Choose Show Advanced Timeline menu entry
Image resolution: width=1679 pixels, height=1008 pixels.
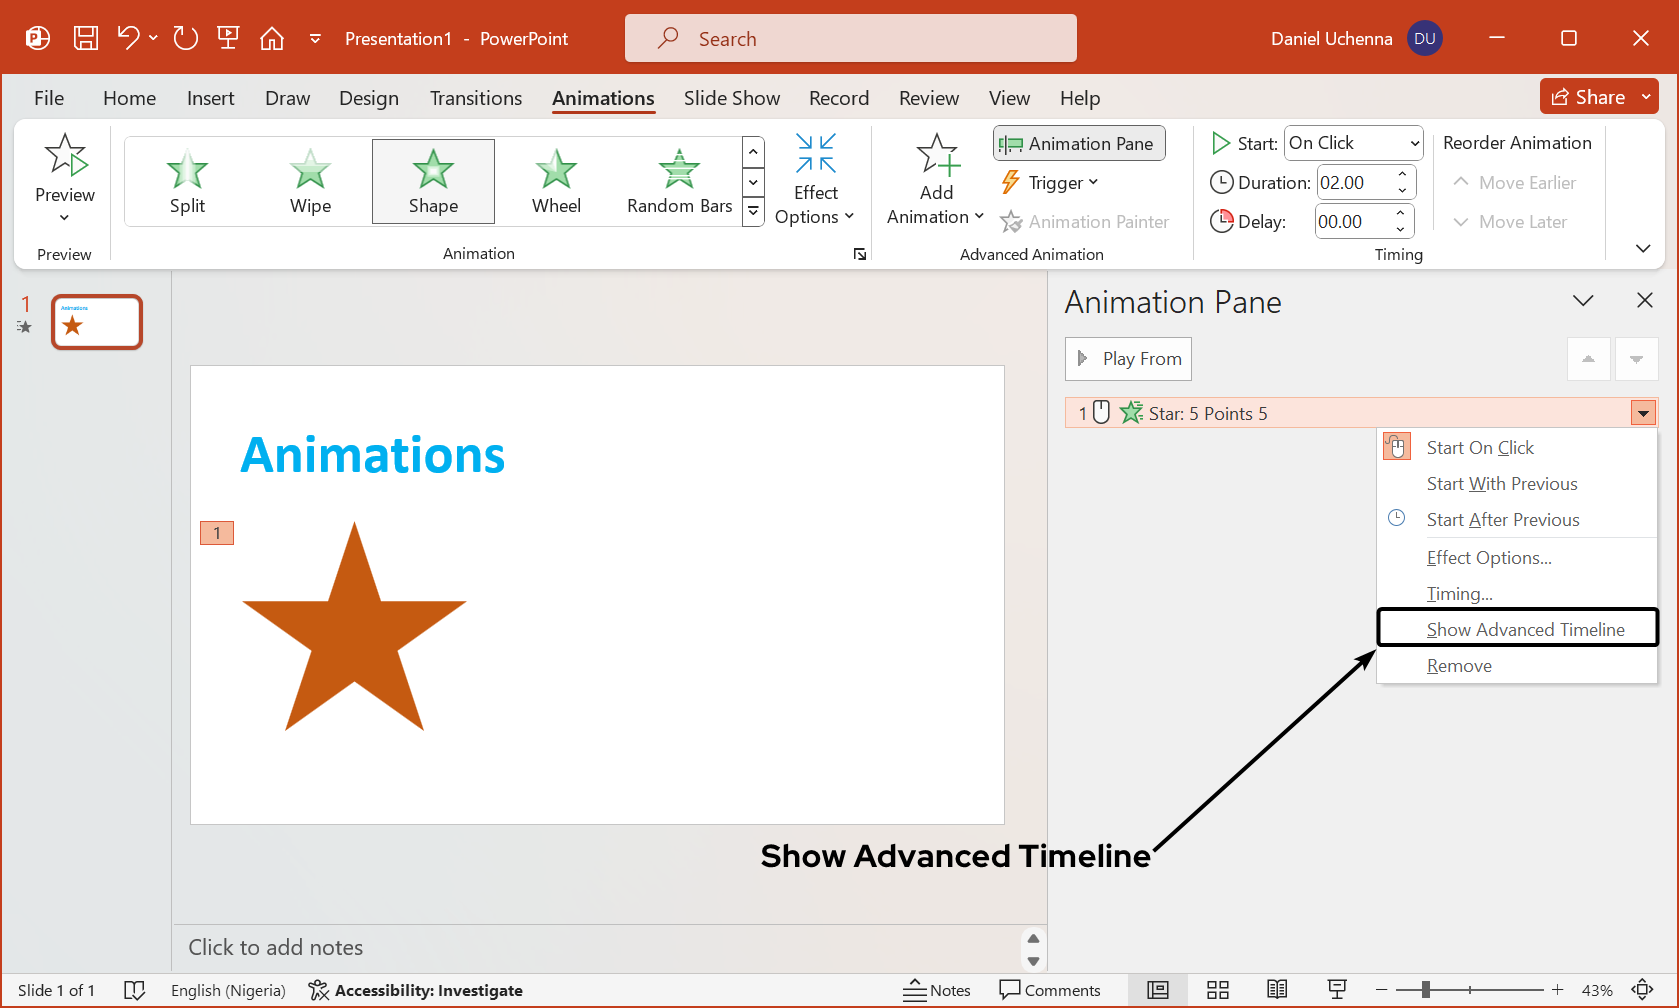(1525, 629)
